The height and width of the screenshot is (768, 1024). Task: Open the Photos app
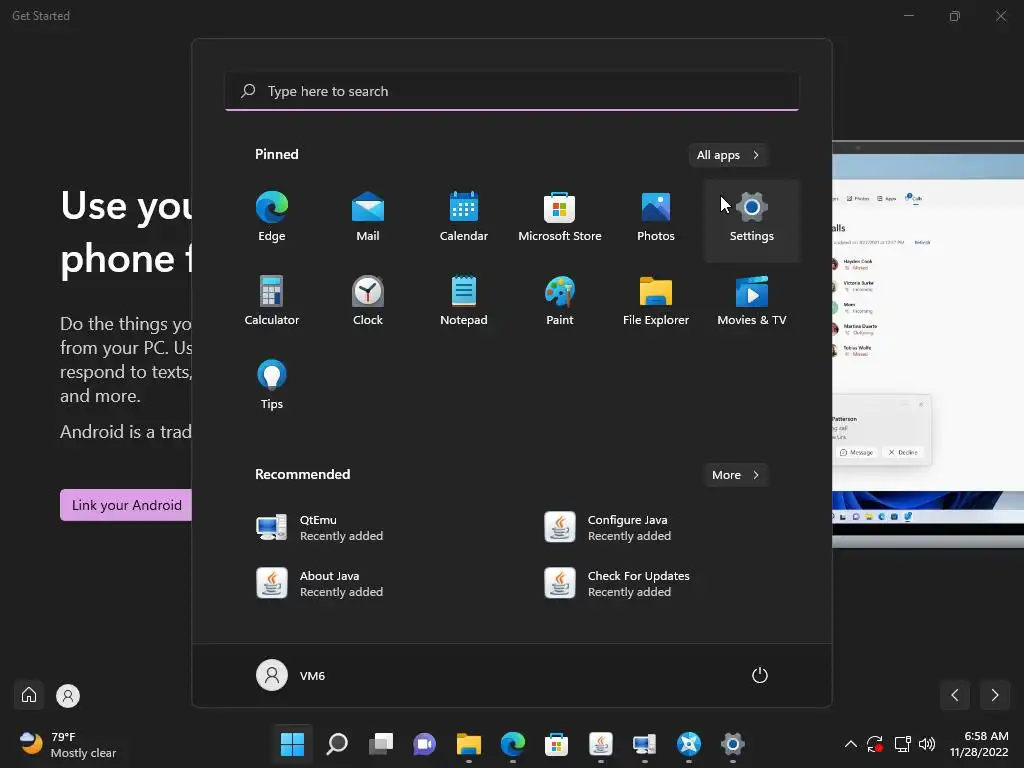tap(656, 217)
